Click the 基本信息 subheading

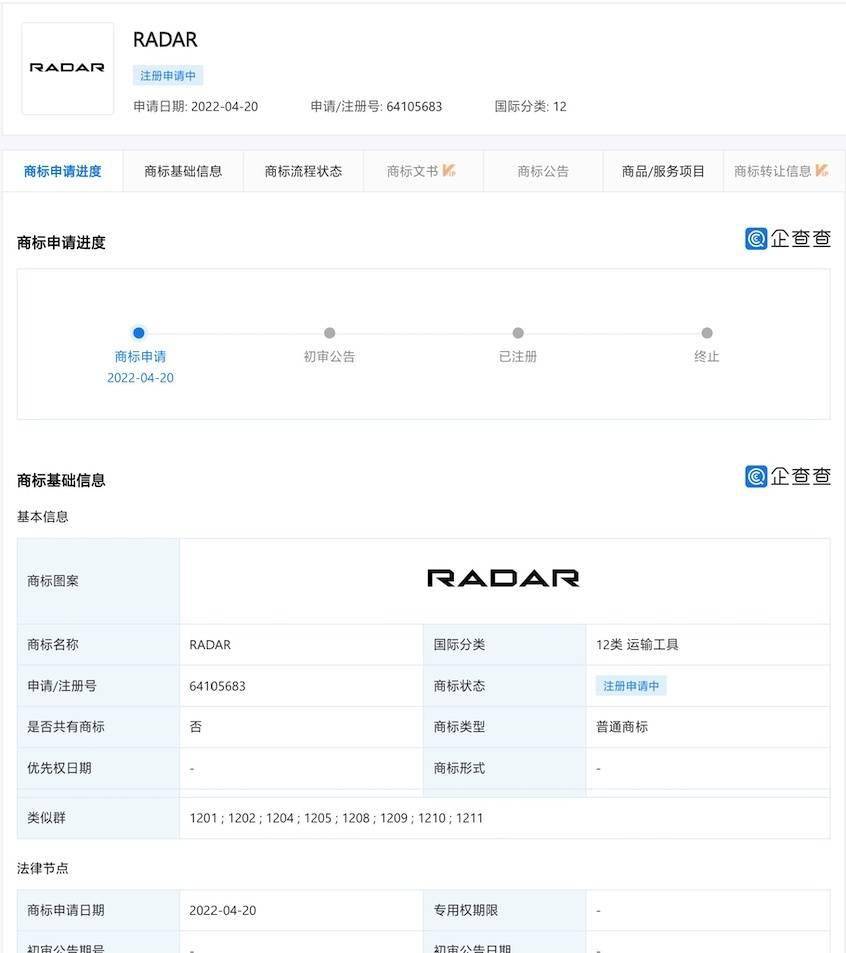pos(43,517)
